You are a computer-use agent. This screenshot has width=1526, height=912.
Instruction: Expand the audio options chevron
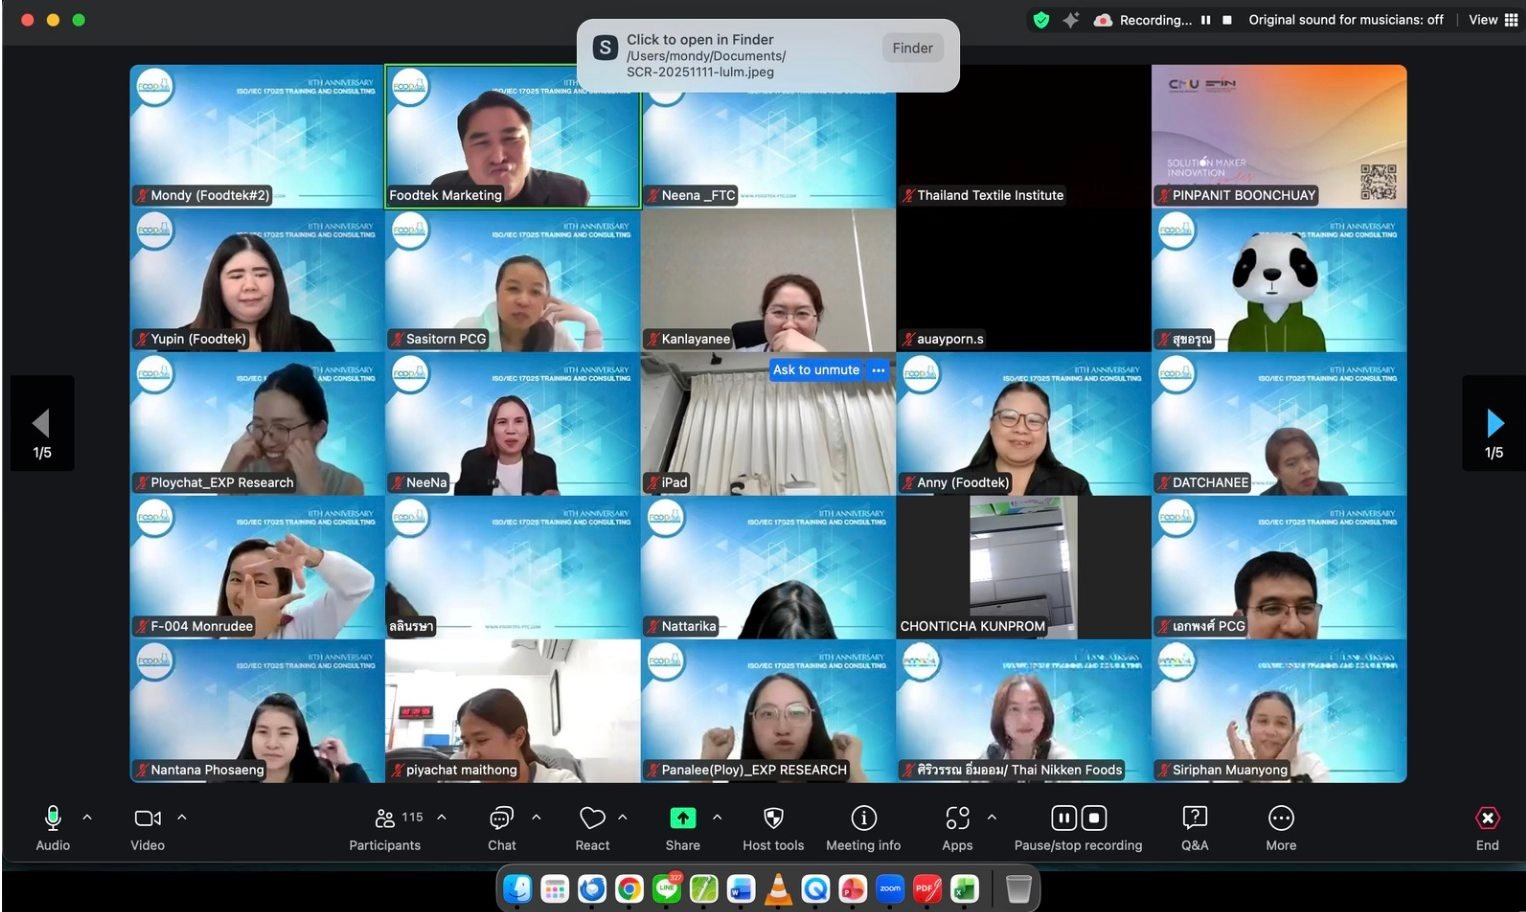(x=87, y=817)
